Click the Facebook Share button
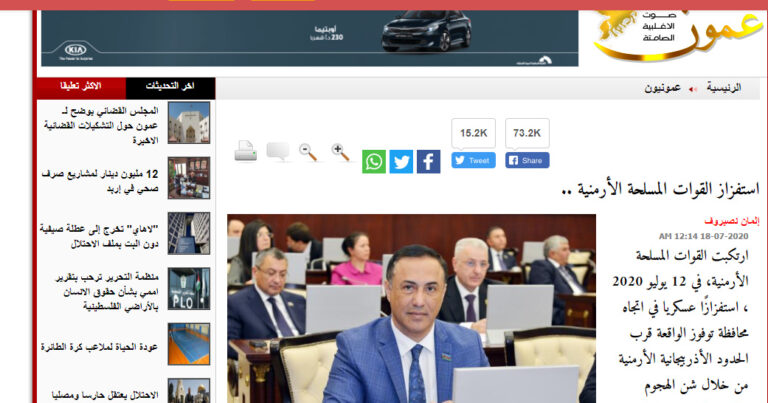Viewport: 768px width, 403px height. [527, 160]
